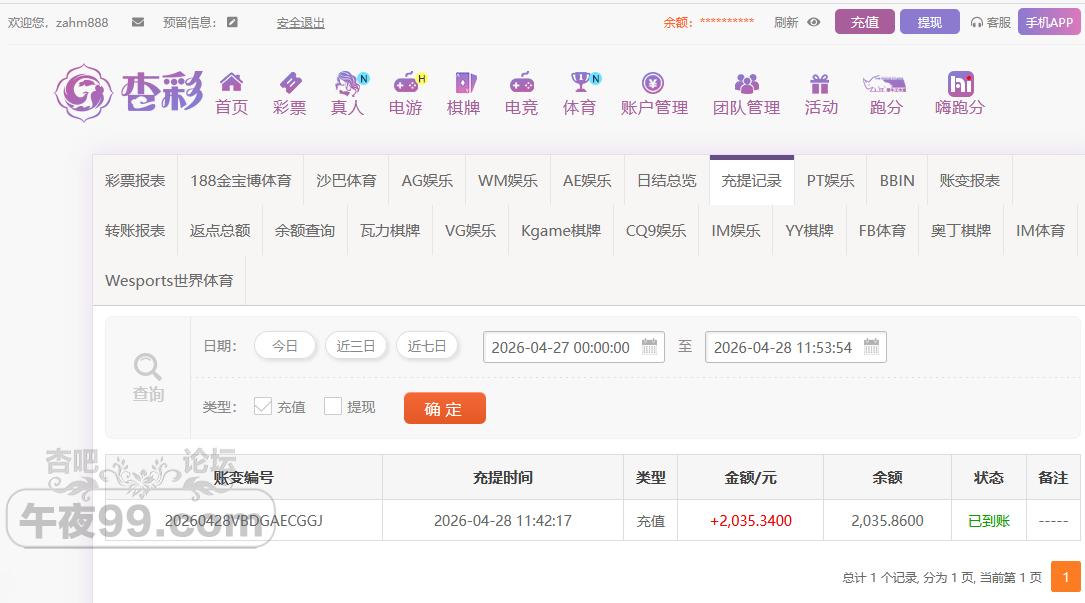
Task: Switch to 日结总览 tab
Action: [666, 181]
